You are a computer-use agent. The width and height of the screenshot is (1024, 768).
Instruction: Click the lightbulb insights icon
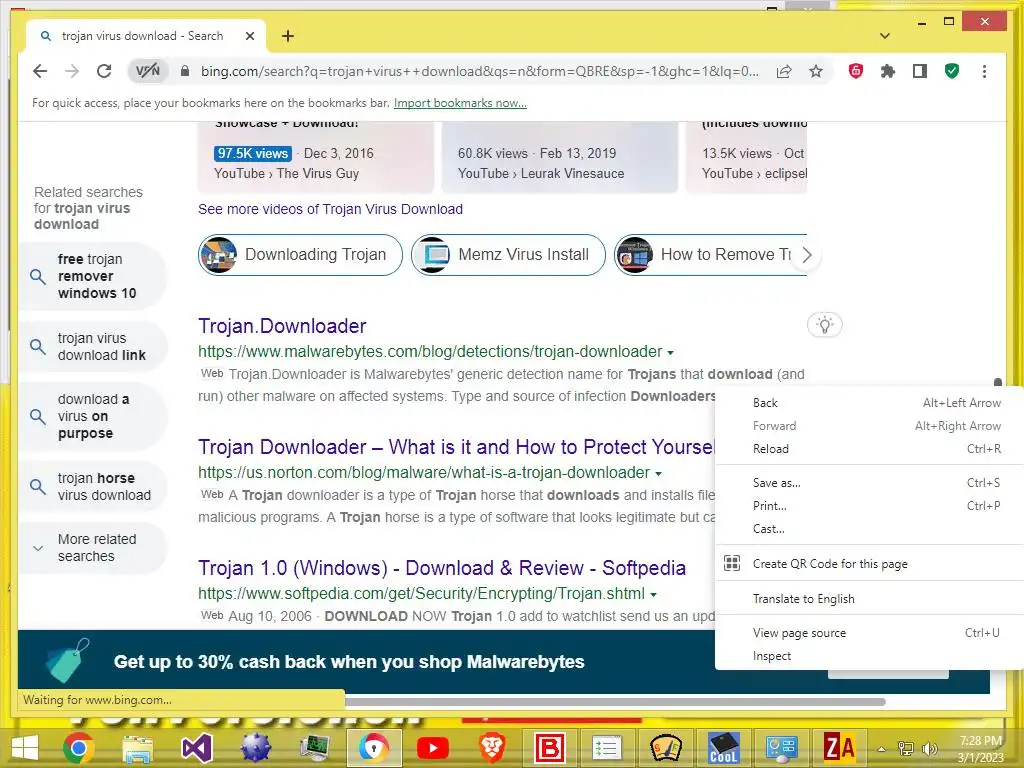825,325
